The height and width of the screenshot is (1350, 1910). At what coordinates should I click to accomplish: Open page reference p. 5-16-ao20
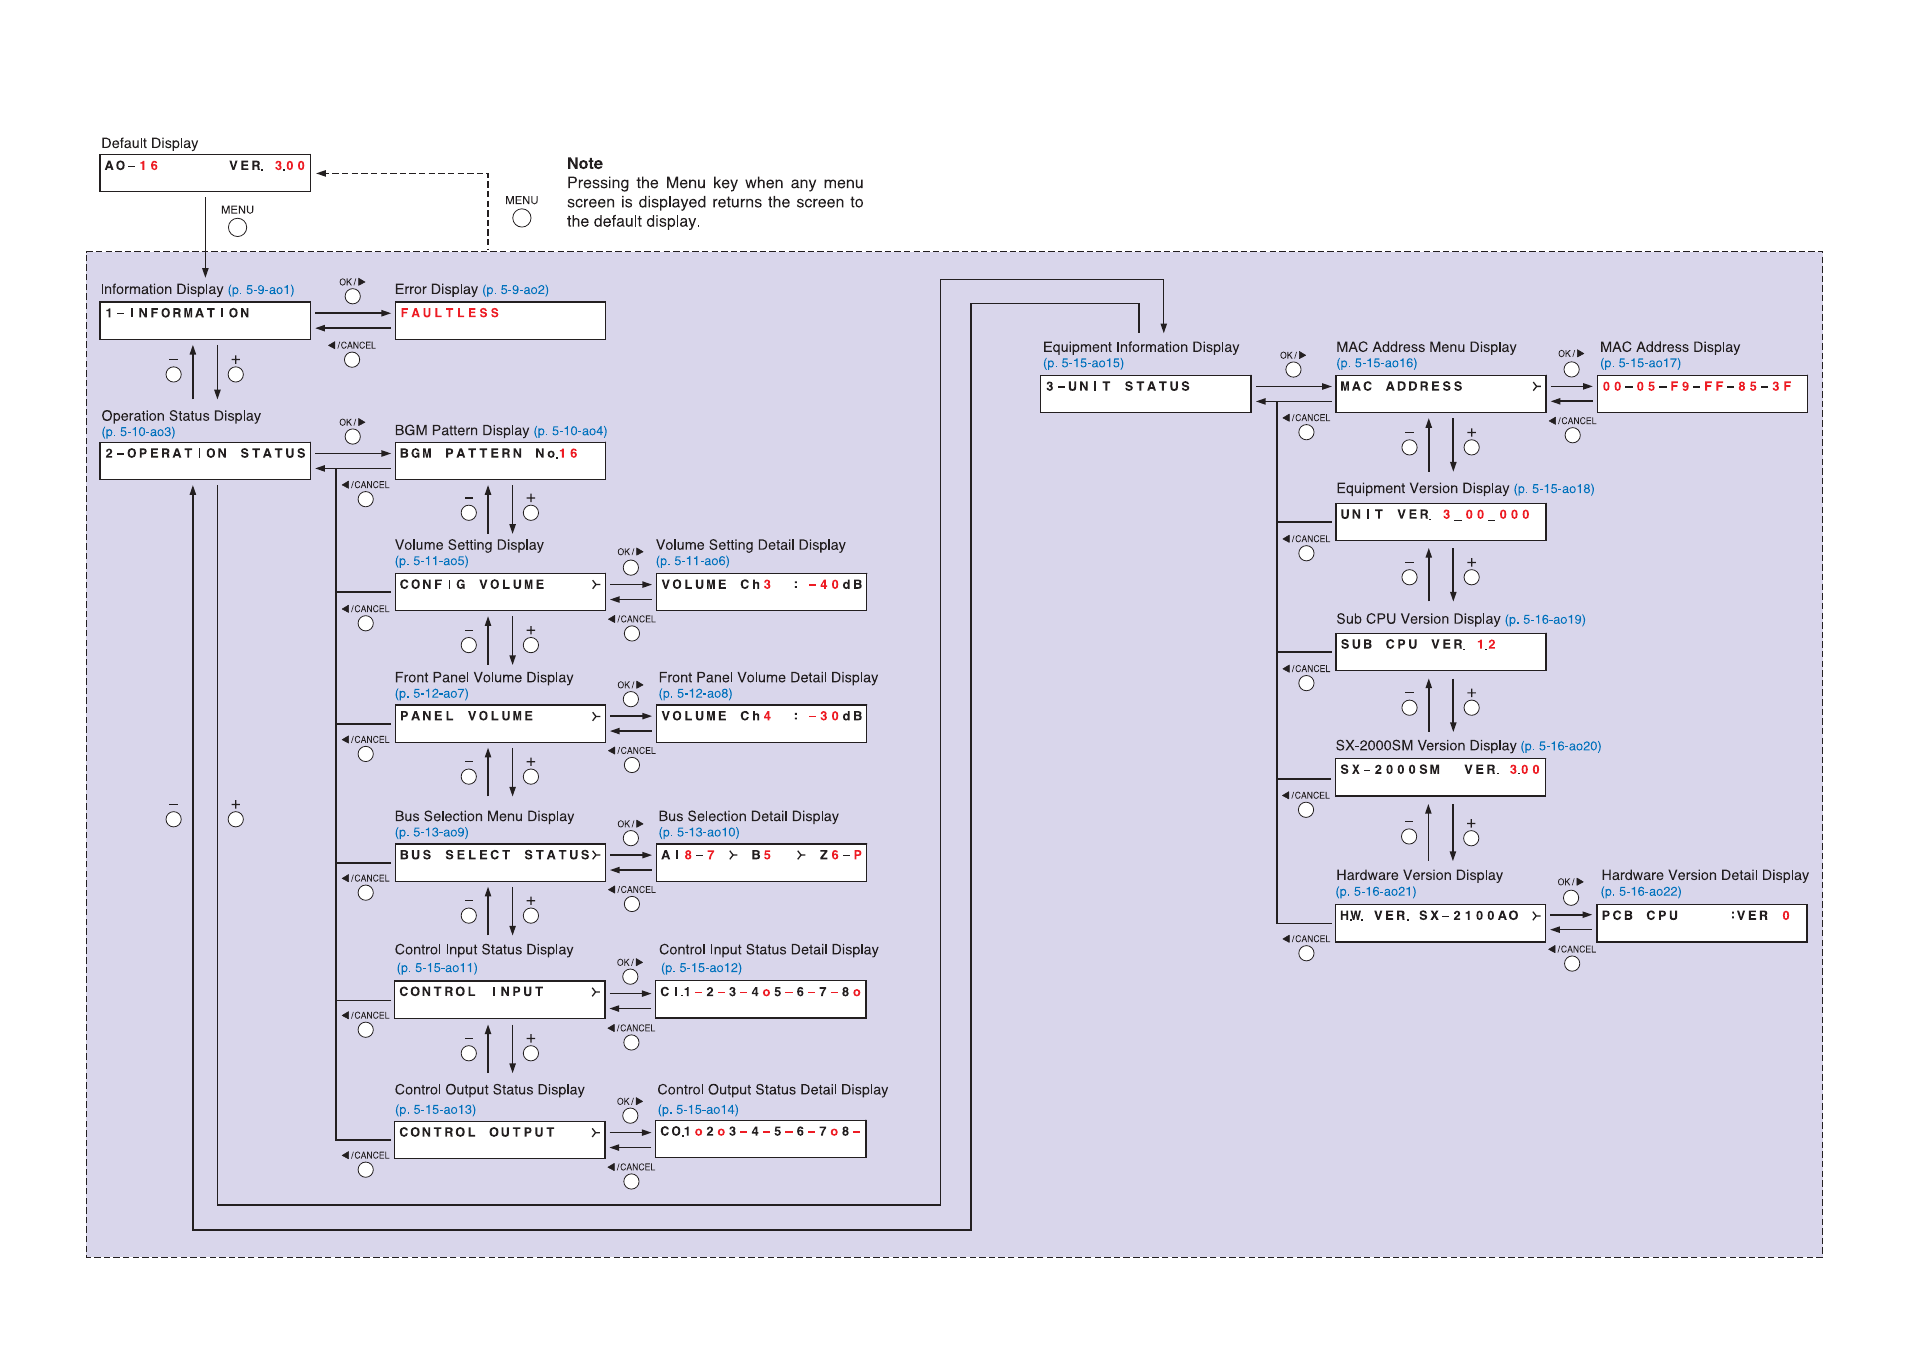click(x=1561, y=746)
